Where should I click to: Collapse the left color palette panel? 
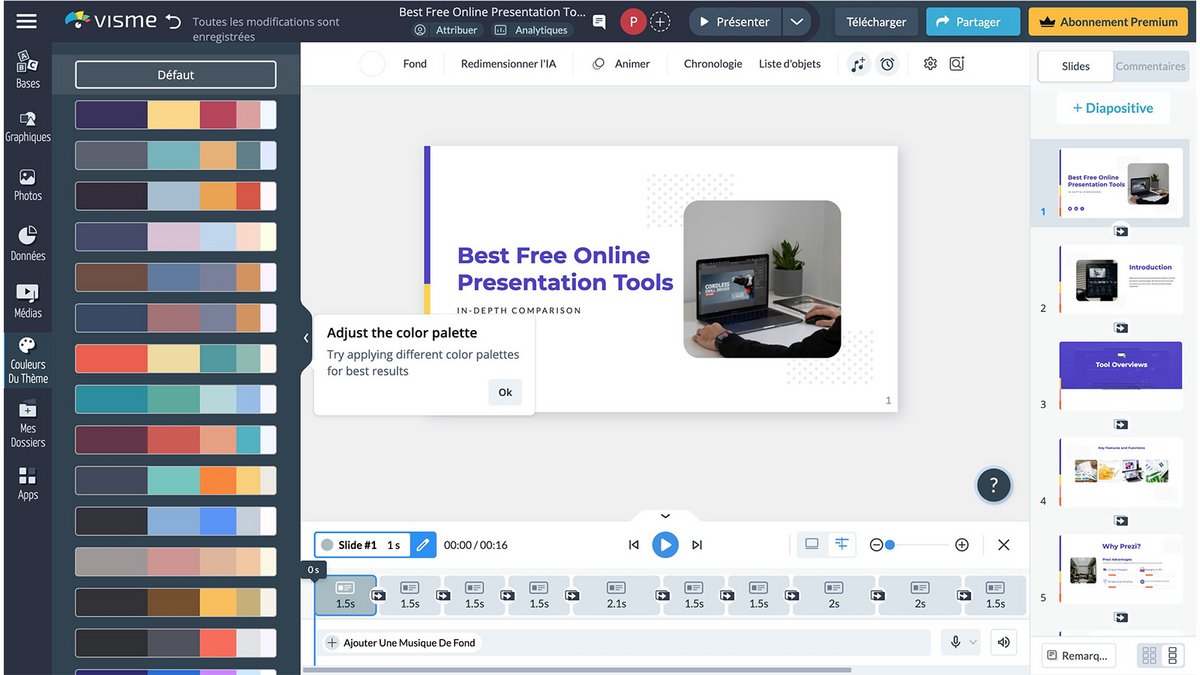point(306,338)
